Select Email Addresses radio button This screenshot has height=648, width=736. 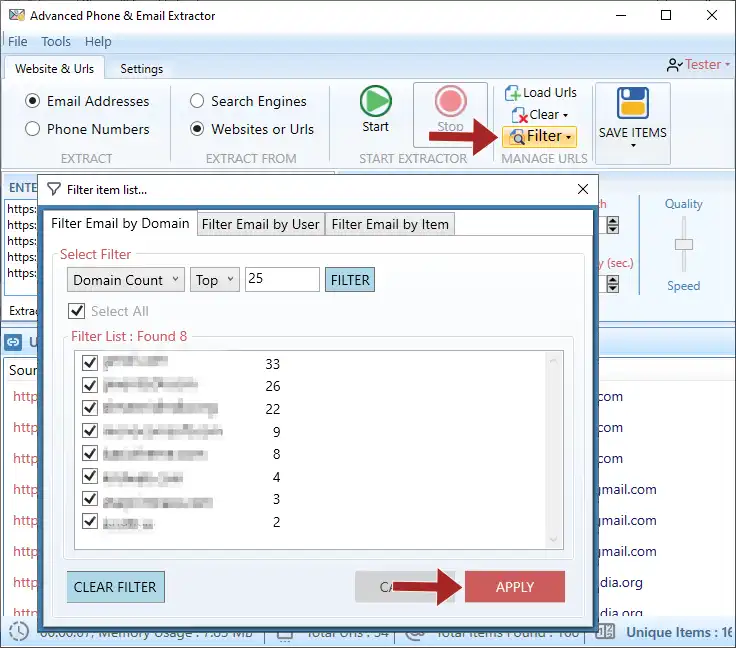(x=32, y=101)
